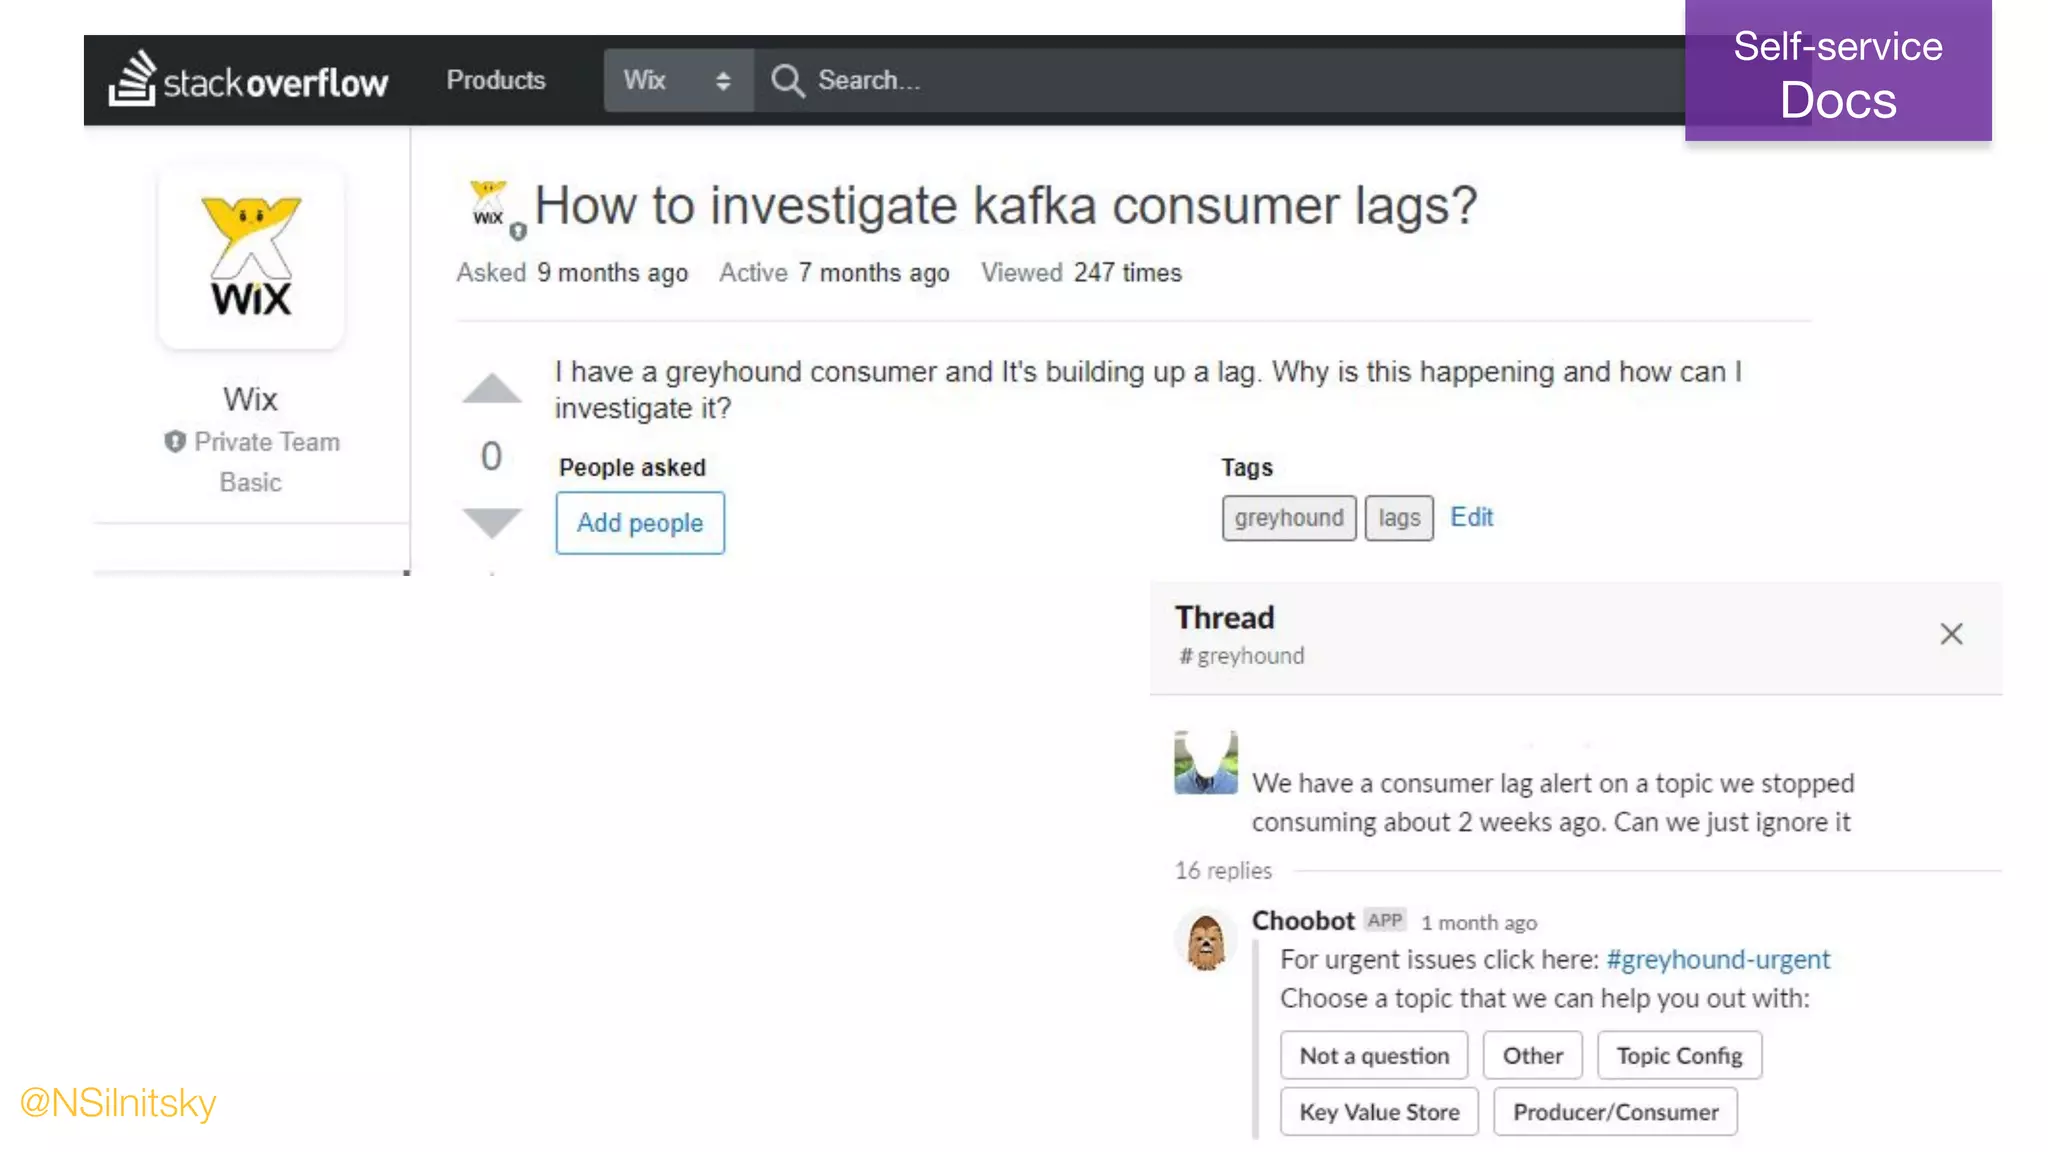Click the thread poster's avatar
The image size is (2048, 1152).
pos(1205,762)
